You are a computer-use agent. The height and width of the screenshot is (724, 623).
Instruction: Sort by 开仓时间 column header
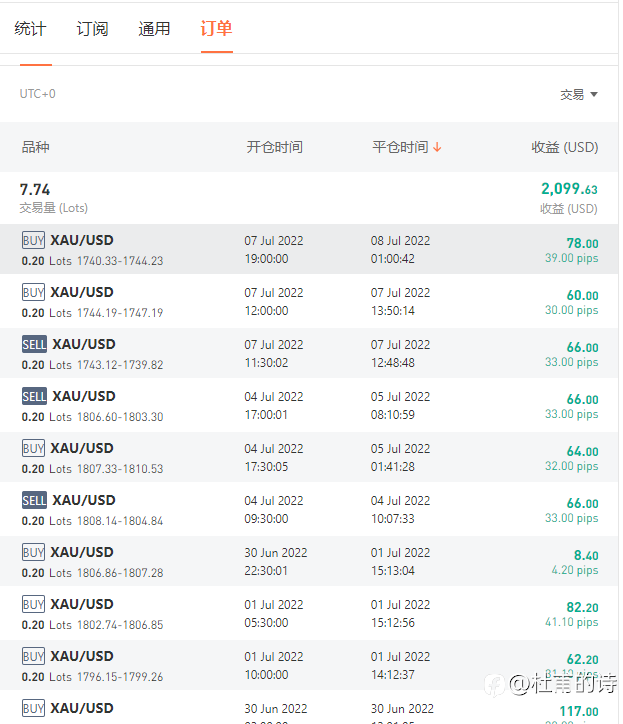[274, 148]
